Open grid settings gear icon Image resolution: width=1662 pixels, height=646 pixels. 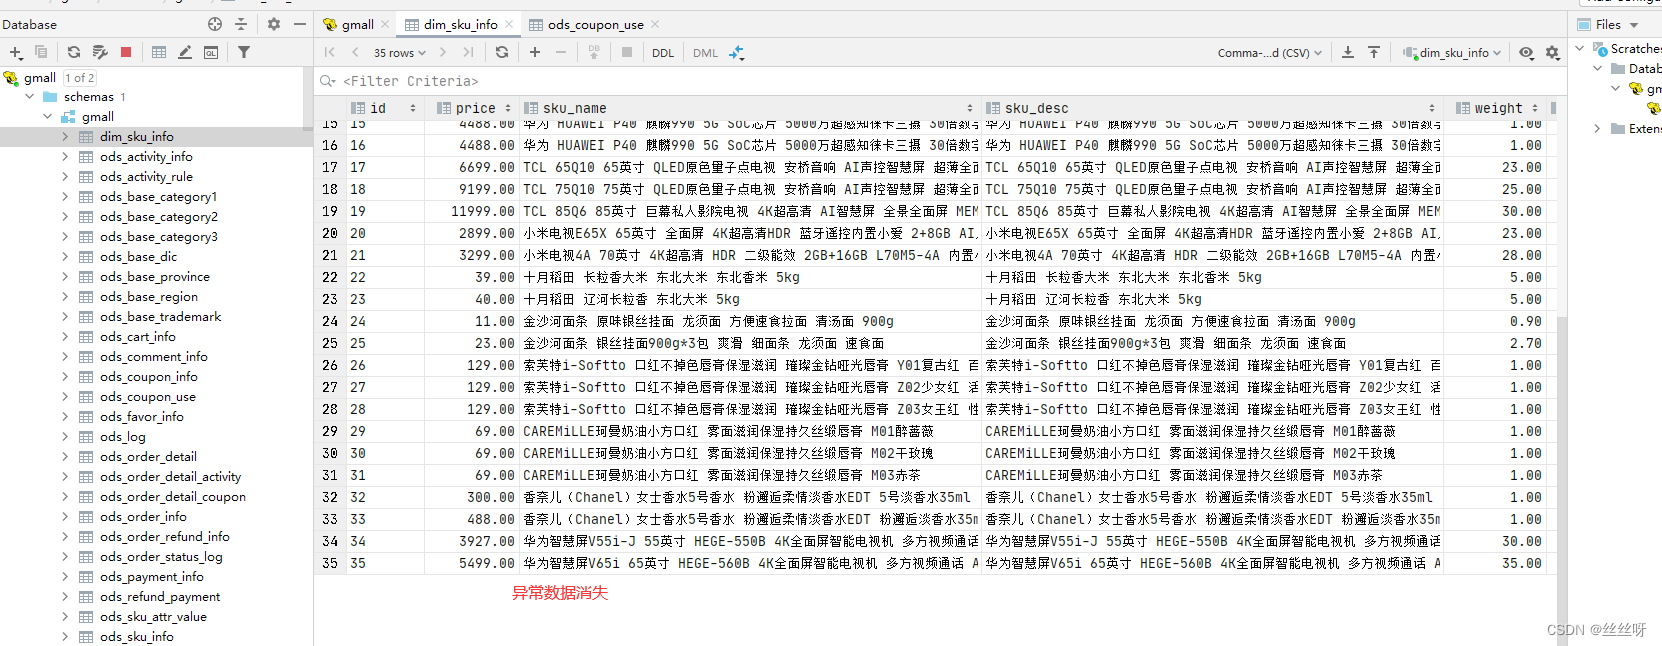pyautogui.click(x=1552, y=53)
